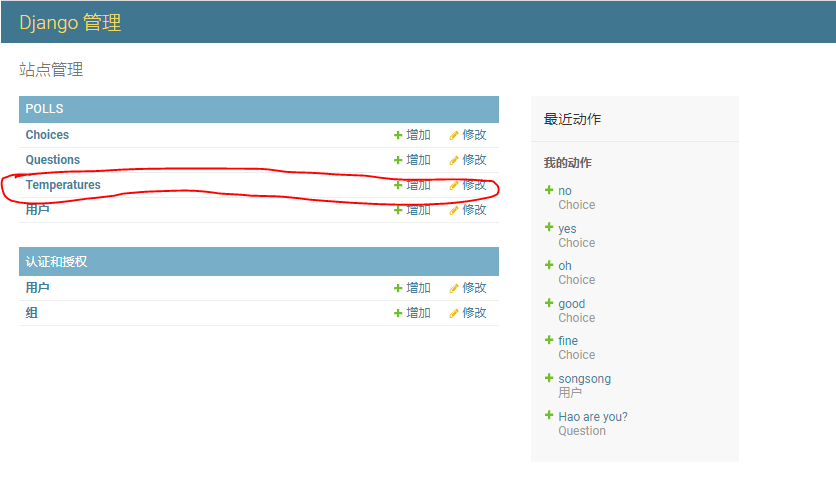
Task: Click the 站点管理 page title
Action: [x=51, y=69]
